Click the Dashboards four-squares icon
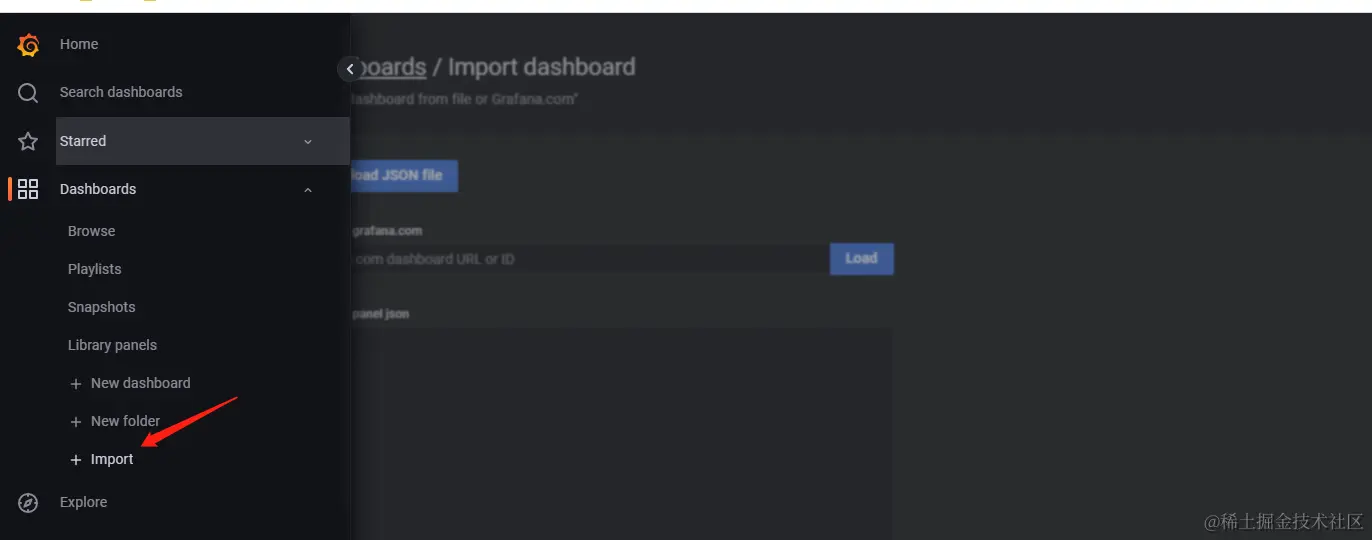 [x=28, y=189]
